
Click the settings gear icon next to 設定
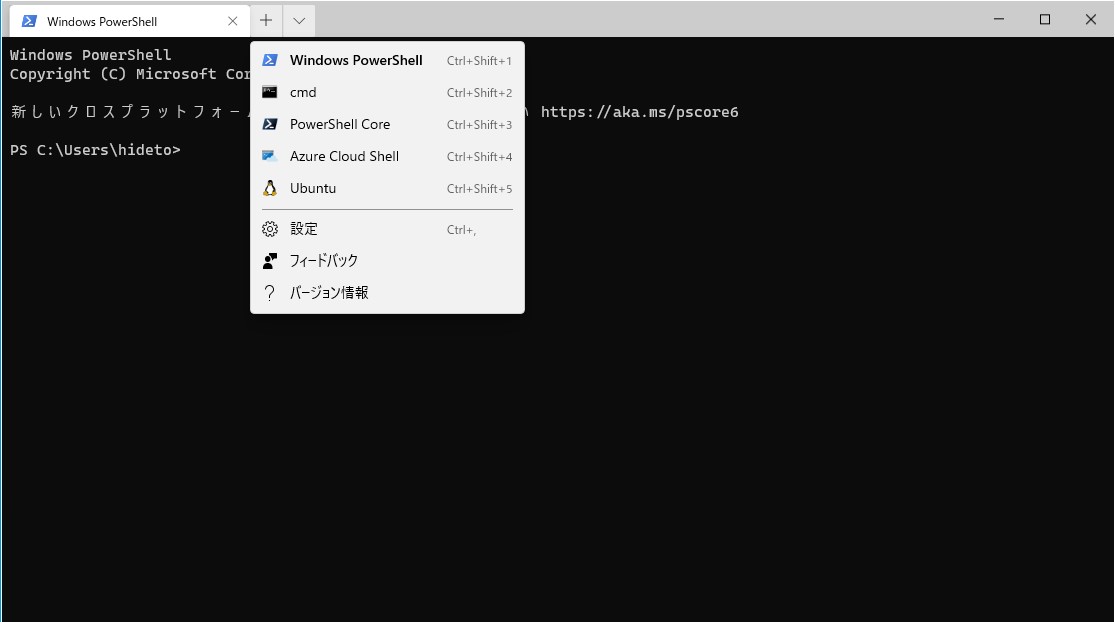point(269,228)
